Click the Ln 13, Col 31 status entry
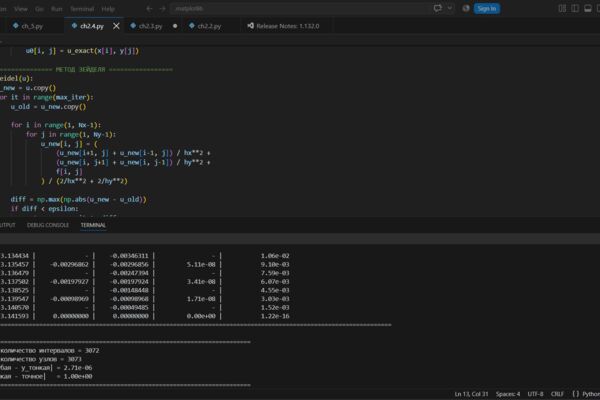 (x=471, y=394)
